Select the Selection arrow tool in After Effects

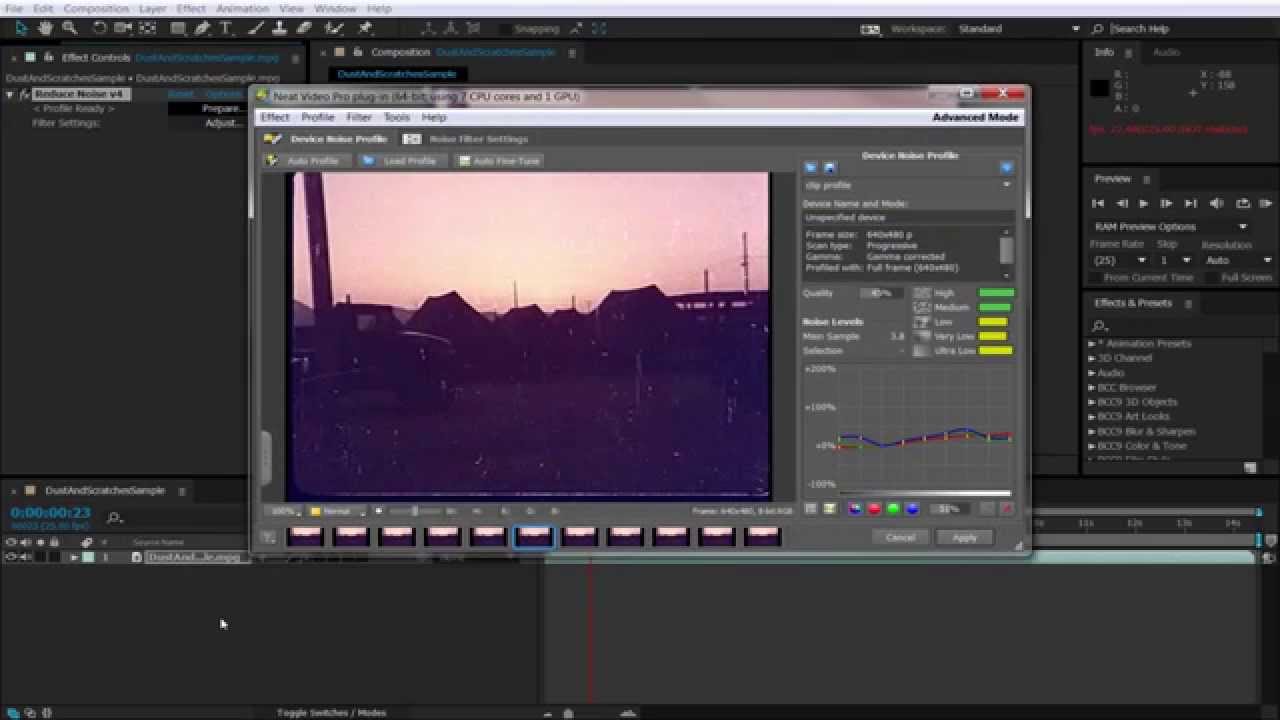[x=22, y=28]
